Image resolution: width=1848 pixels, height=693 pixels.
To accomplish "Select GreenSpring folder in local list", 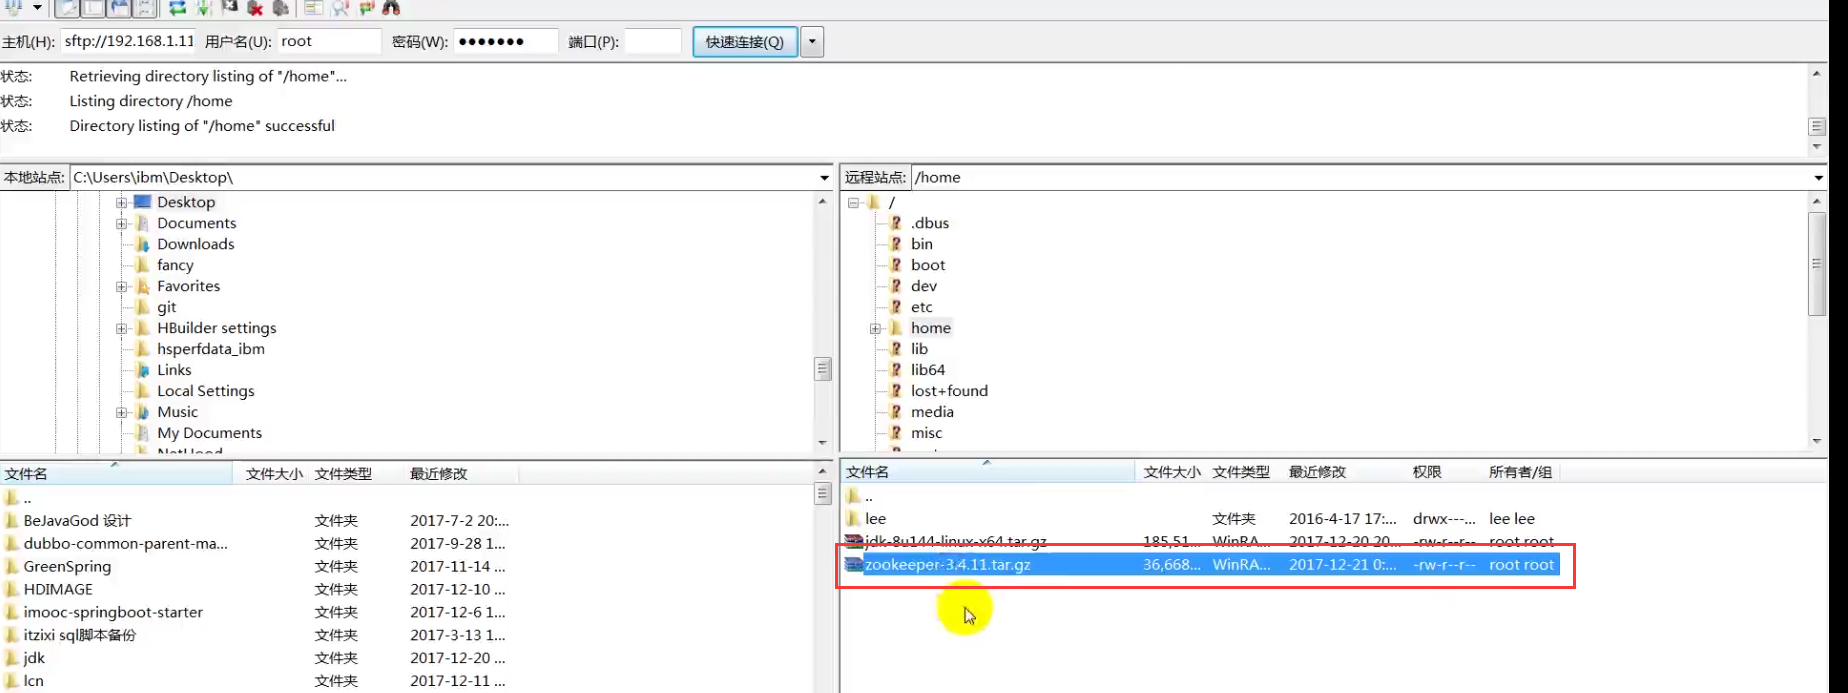I will coord(67,566).
